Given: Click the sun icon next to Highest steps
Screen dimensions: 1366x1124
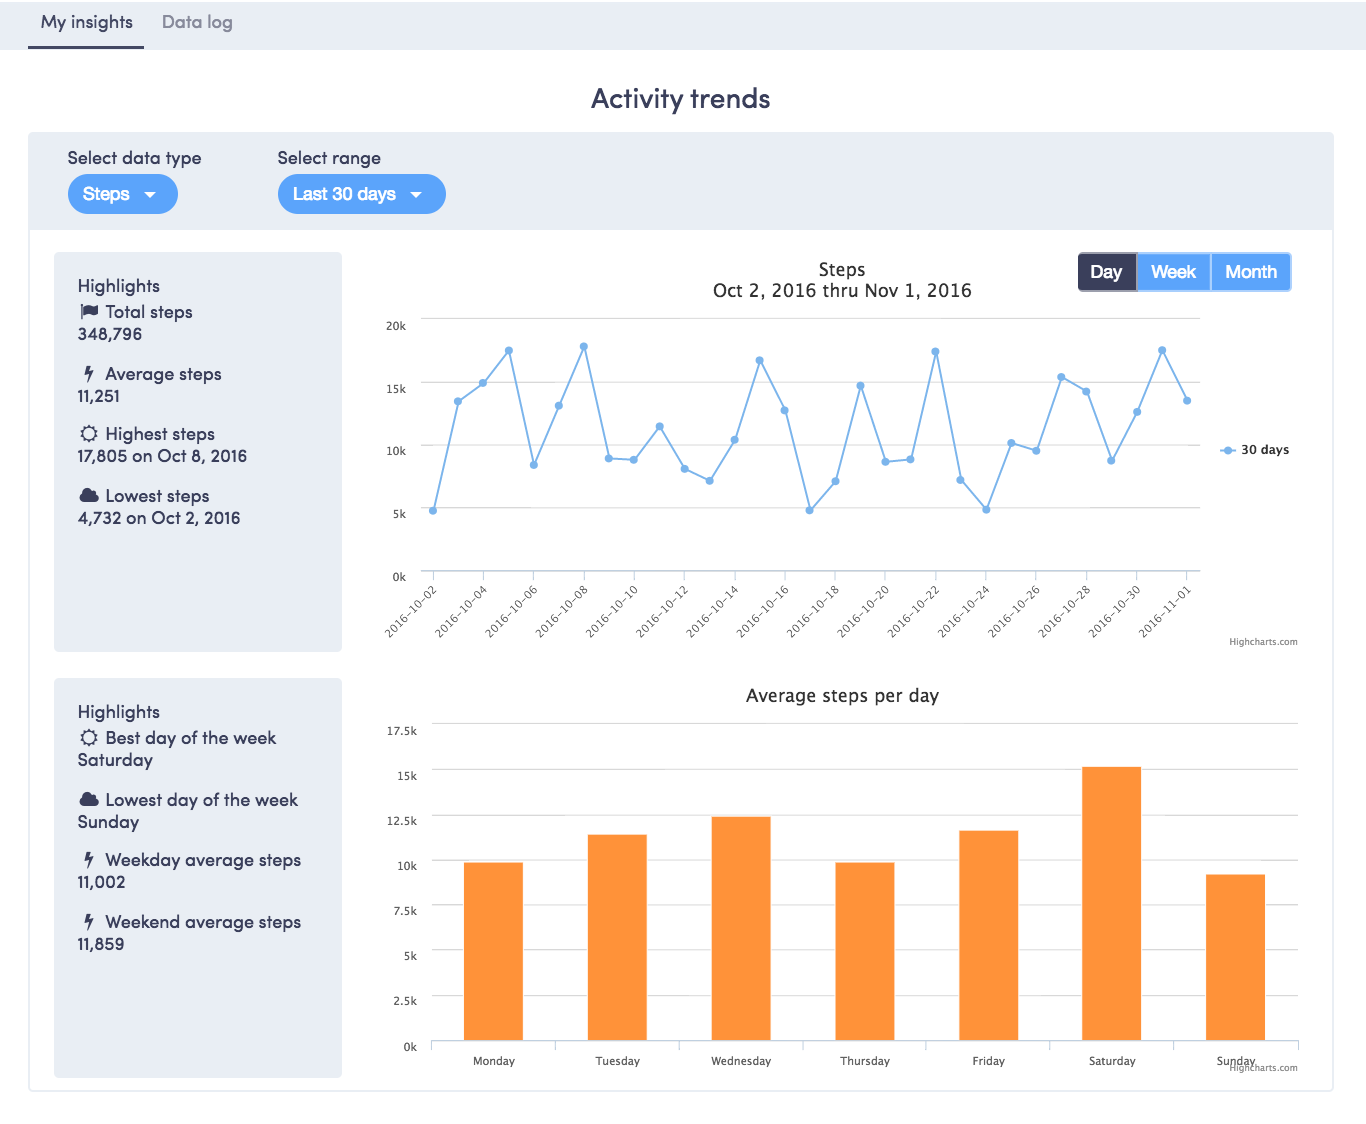Looking at the screenshot, I should pos(90,434).
